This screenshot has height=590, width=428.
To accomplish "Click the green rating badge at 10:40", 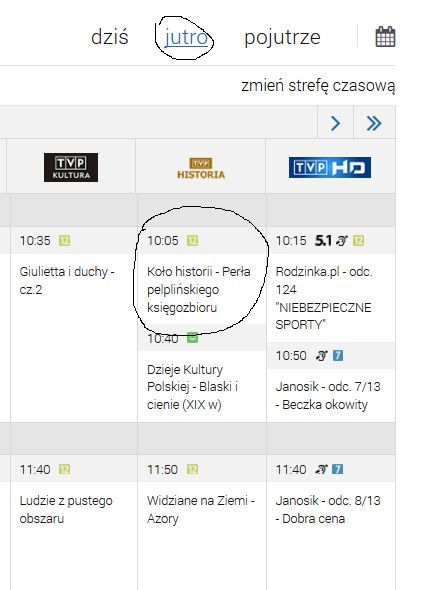I will click(192, 338).
